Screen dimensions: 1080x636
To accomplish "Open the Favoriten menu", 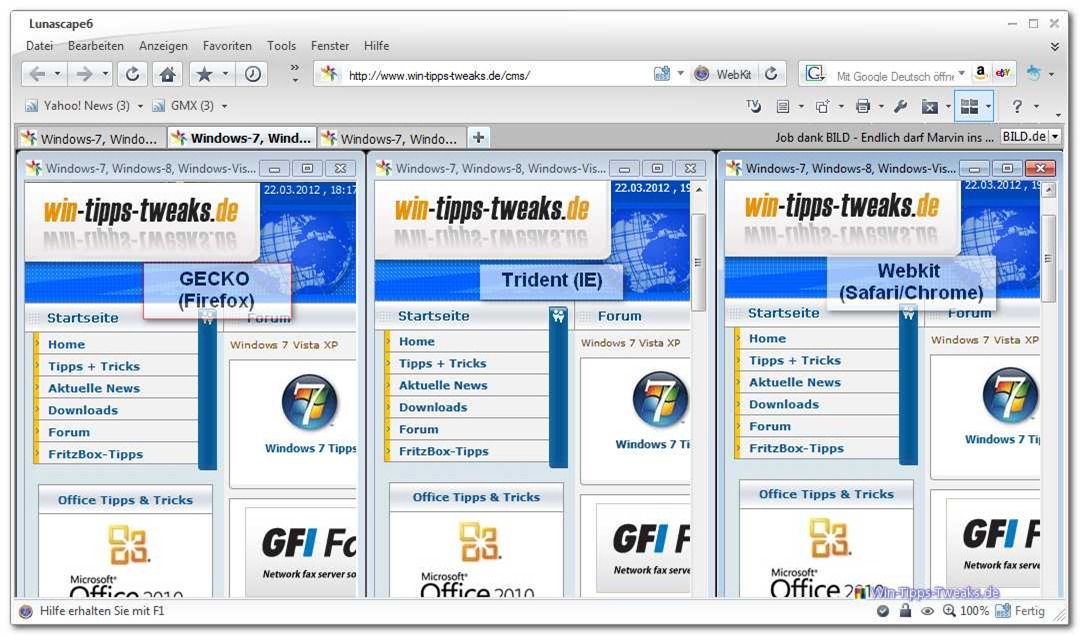I will click(227, 46).
